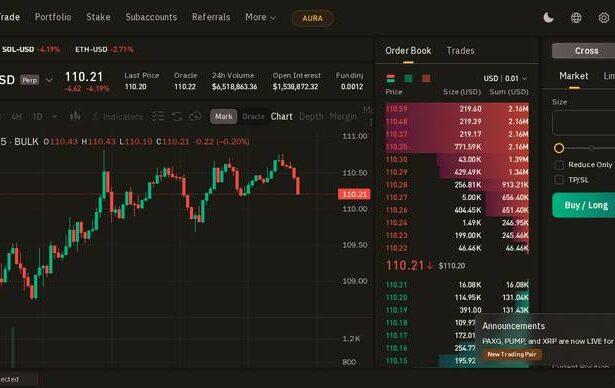615x388 pixels.
Task: Click ask price 110.28 in order book
Action: point(397,185)
